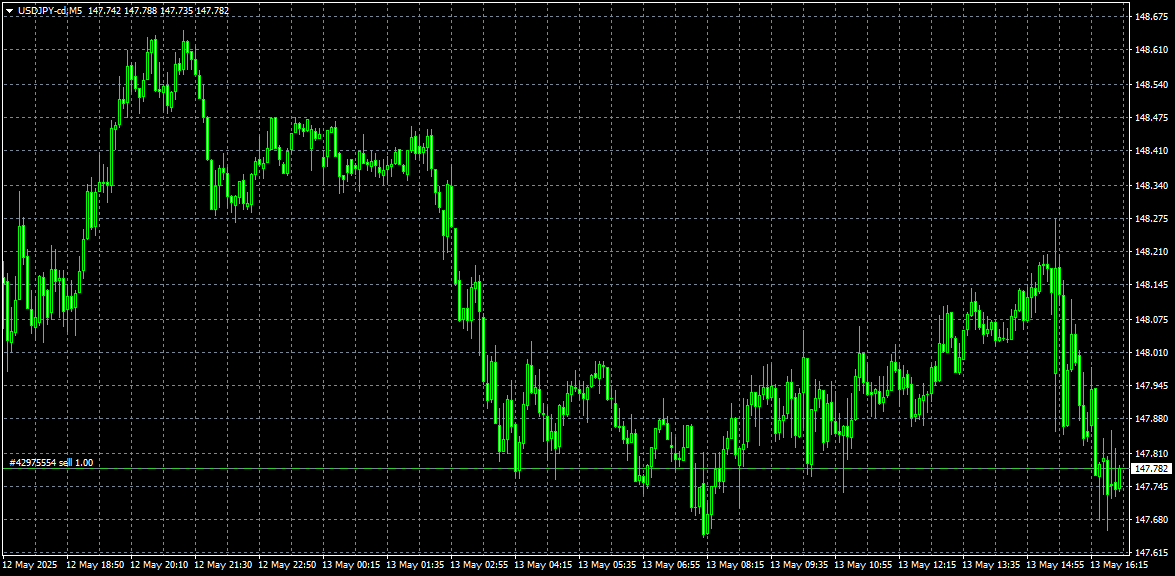Click the 148.275 price axis label
Viewport: 1175px width, 576px height.
click(1153, 219)
